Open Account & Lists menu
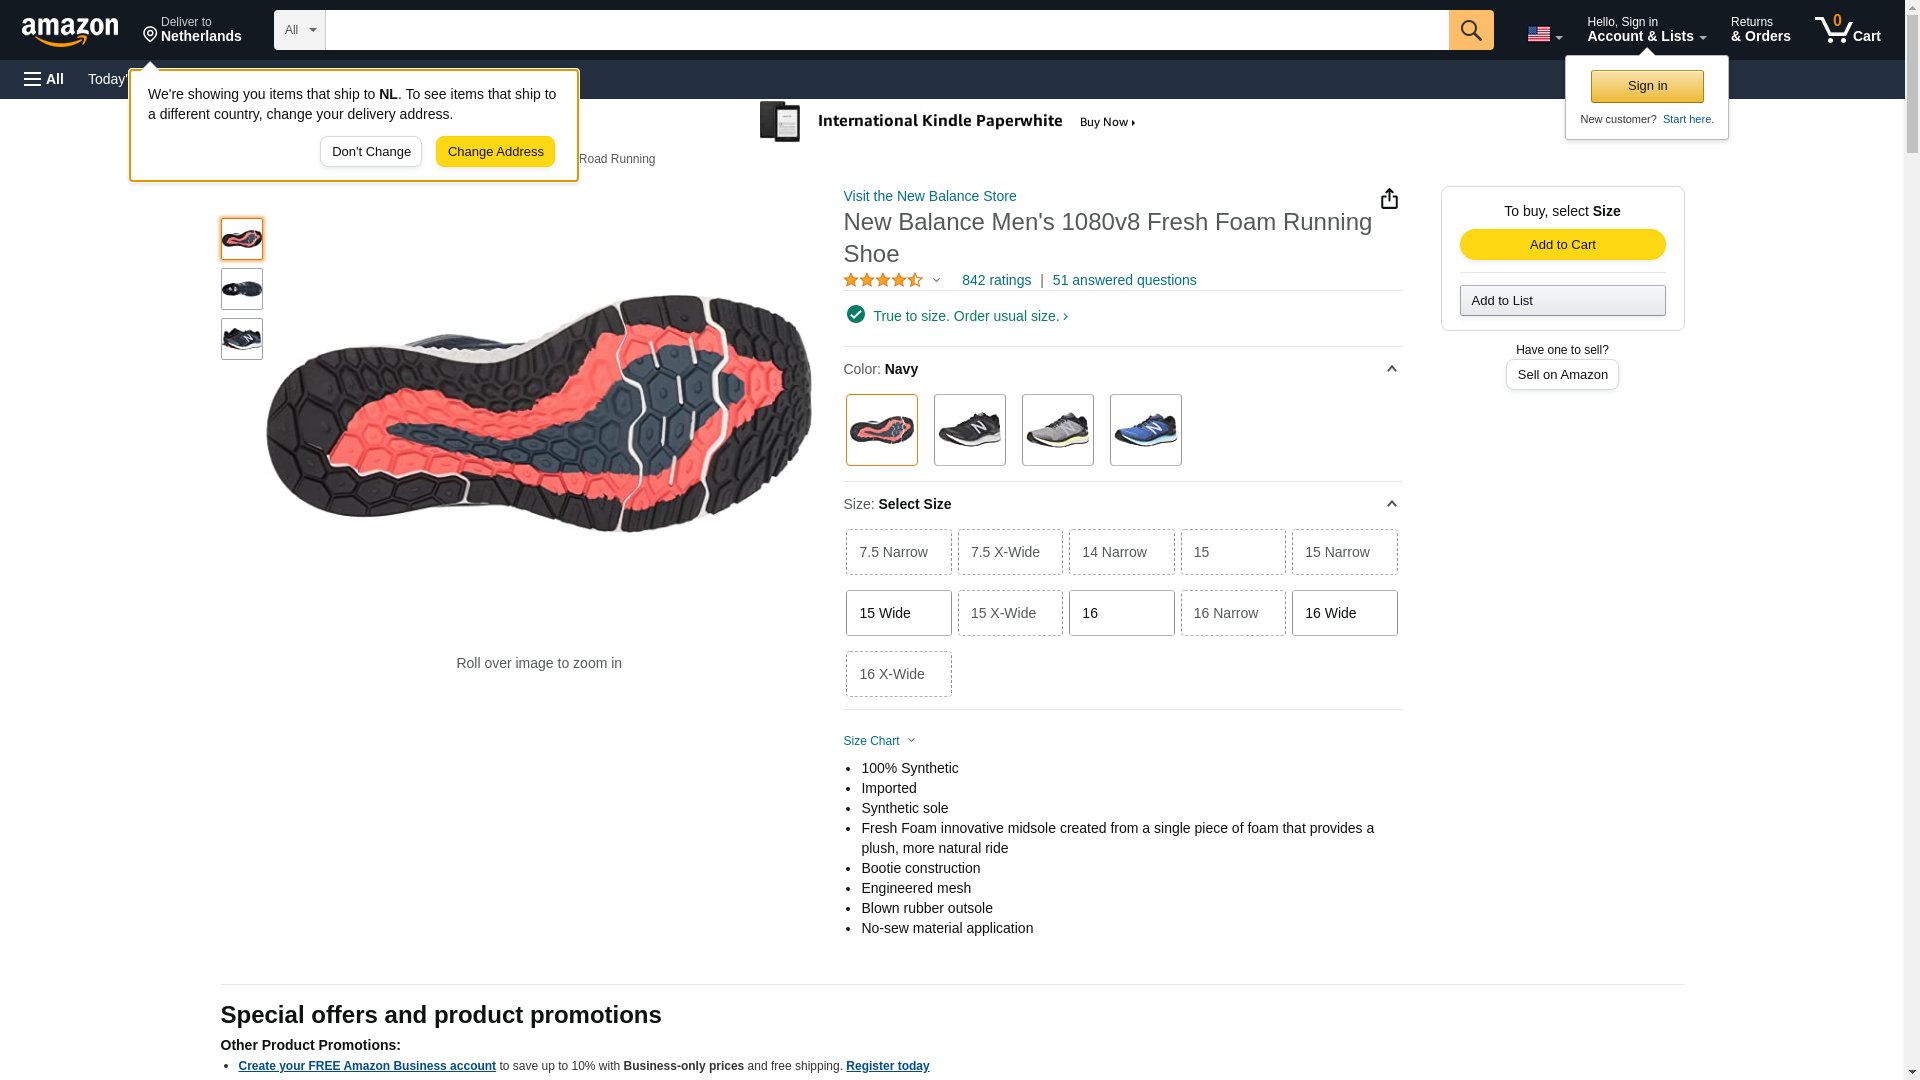This screenshot has height=1080, width=1920. click(x=1646, y=30)
